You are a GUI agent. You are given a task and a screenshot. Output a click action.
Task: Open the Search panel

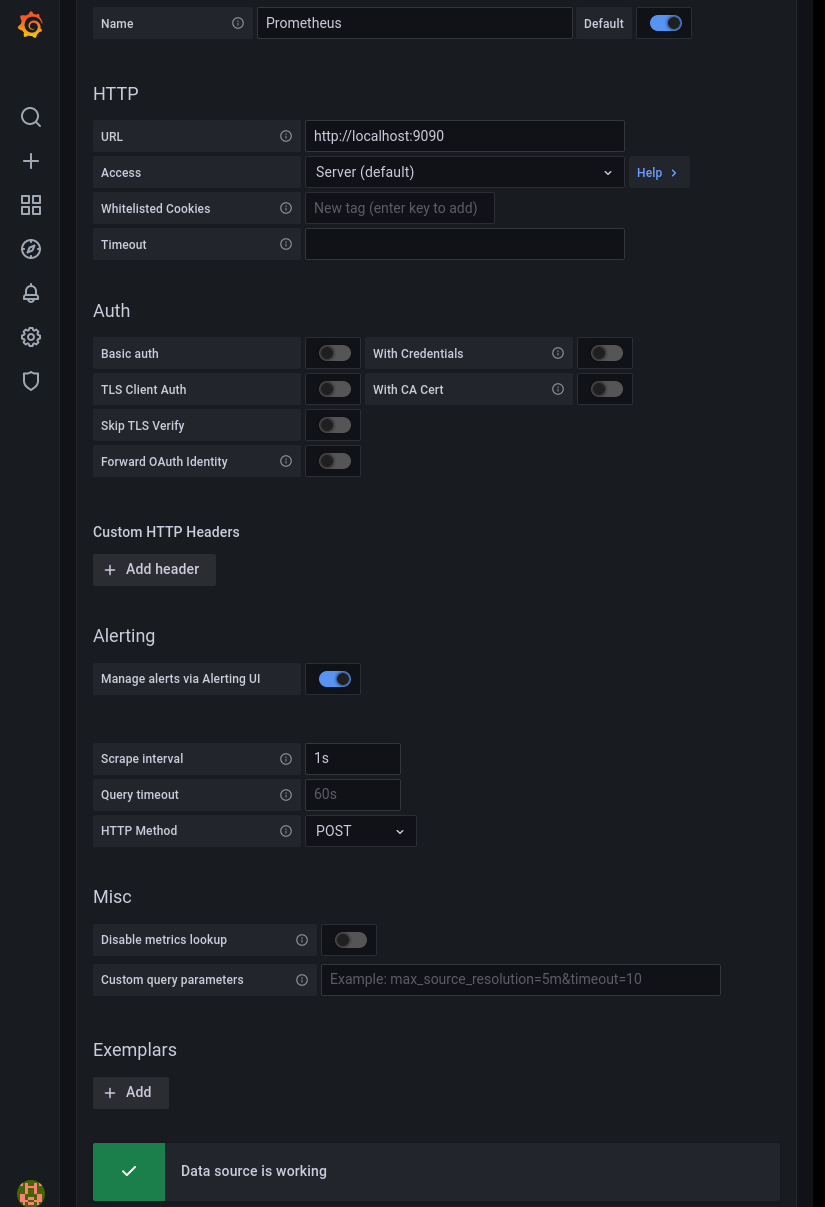[x=30, y=117]
